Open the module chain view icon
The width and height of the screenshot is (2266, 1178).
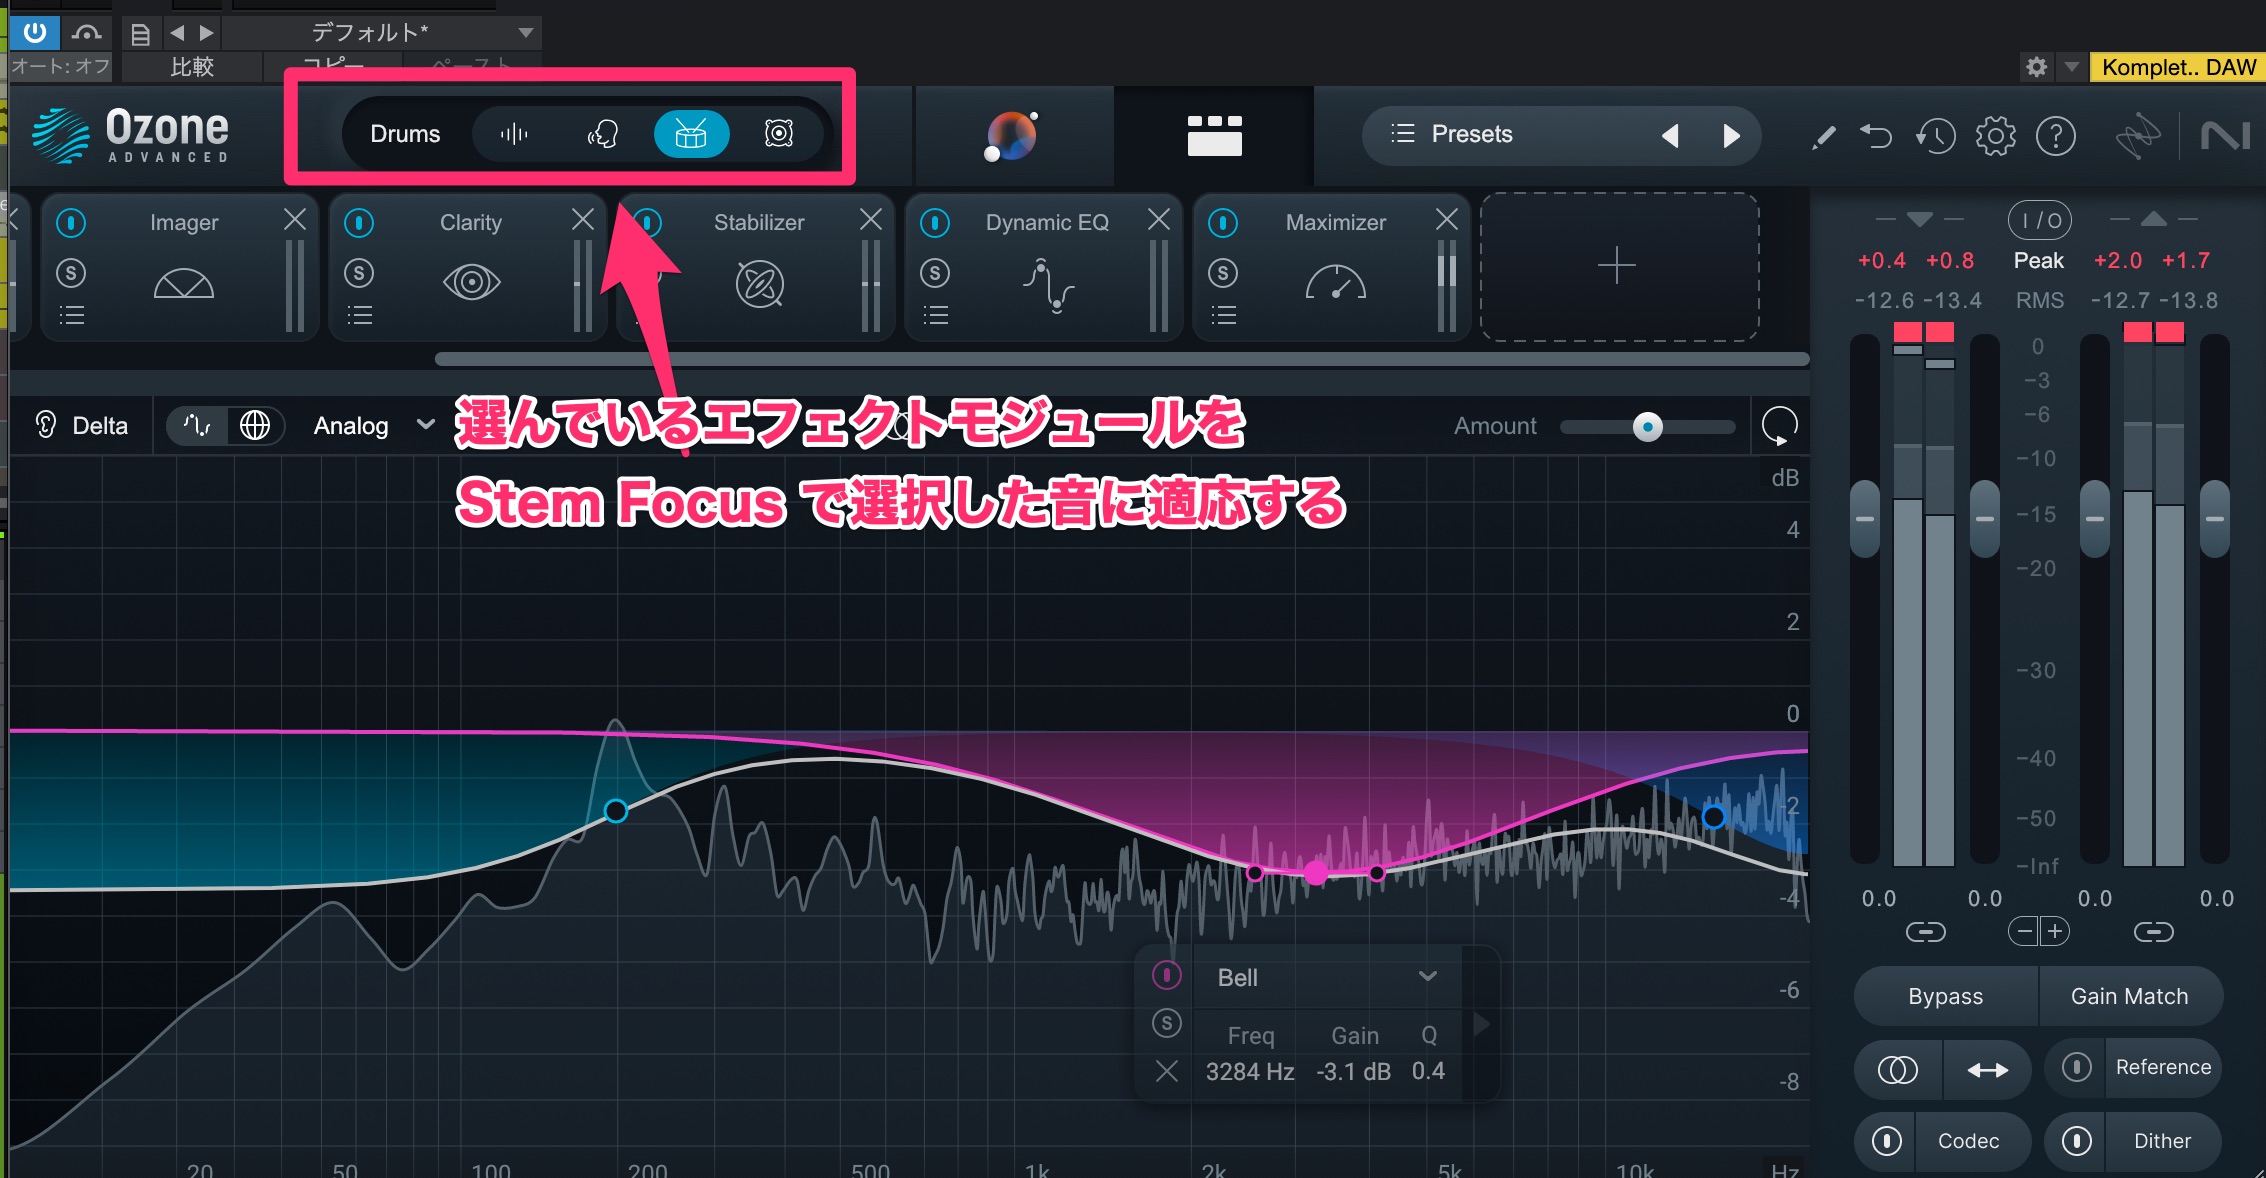point(1214,136)
